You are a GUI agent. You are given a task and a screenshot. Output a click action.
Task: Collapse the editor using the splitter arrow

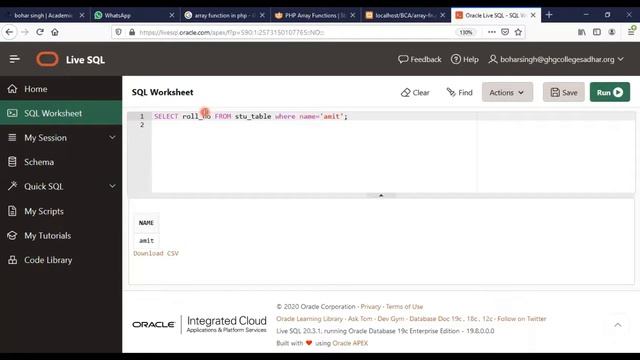(x=381, y=196)
